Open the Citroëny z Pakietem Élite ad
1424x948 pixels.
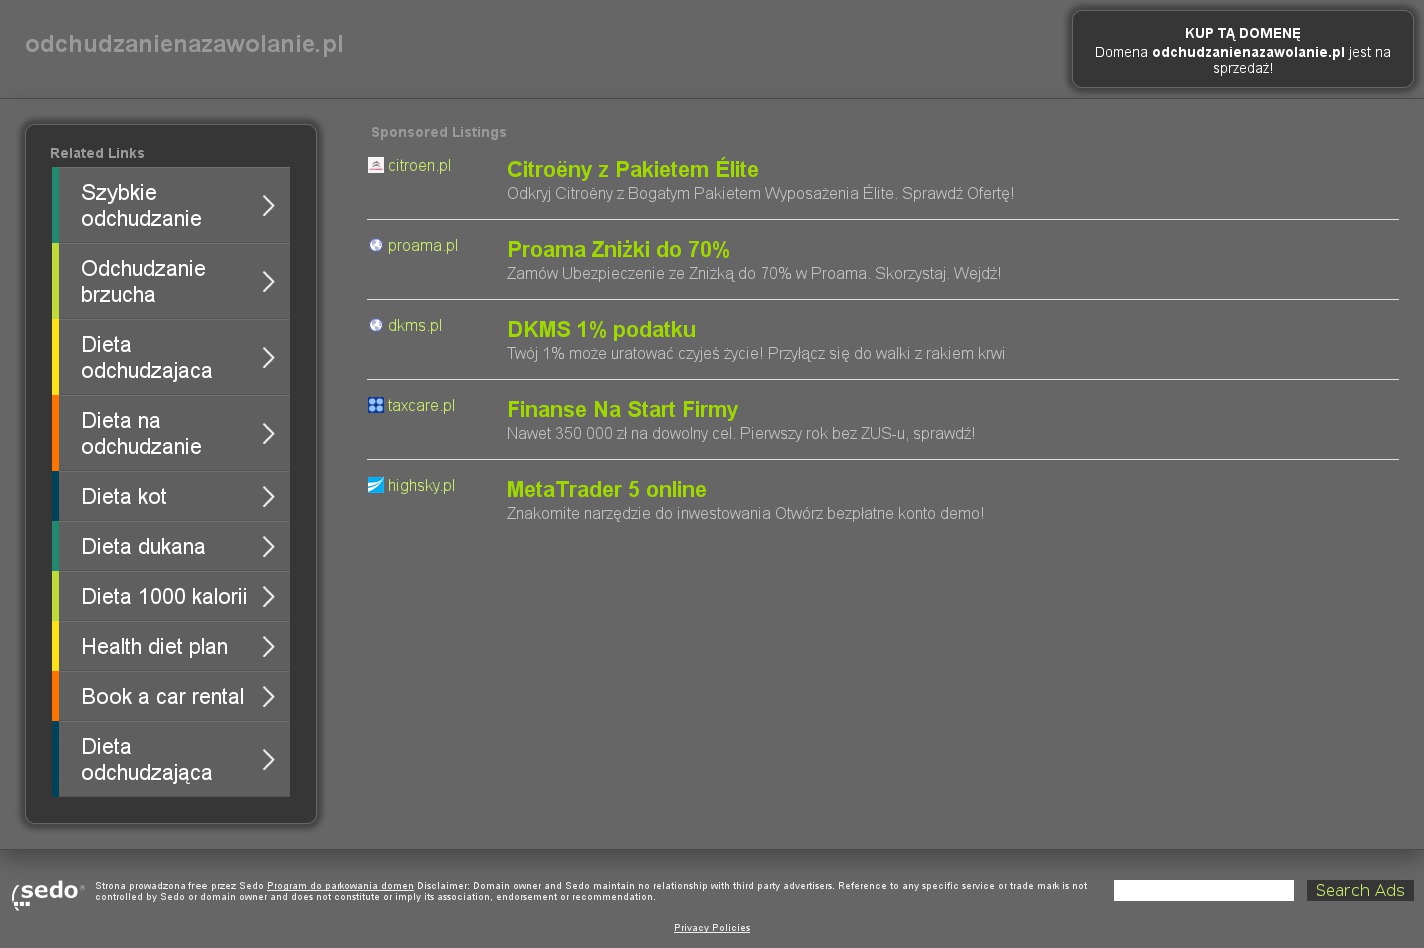coord(633,169)
